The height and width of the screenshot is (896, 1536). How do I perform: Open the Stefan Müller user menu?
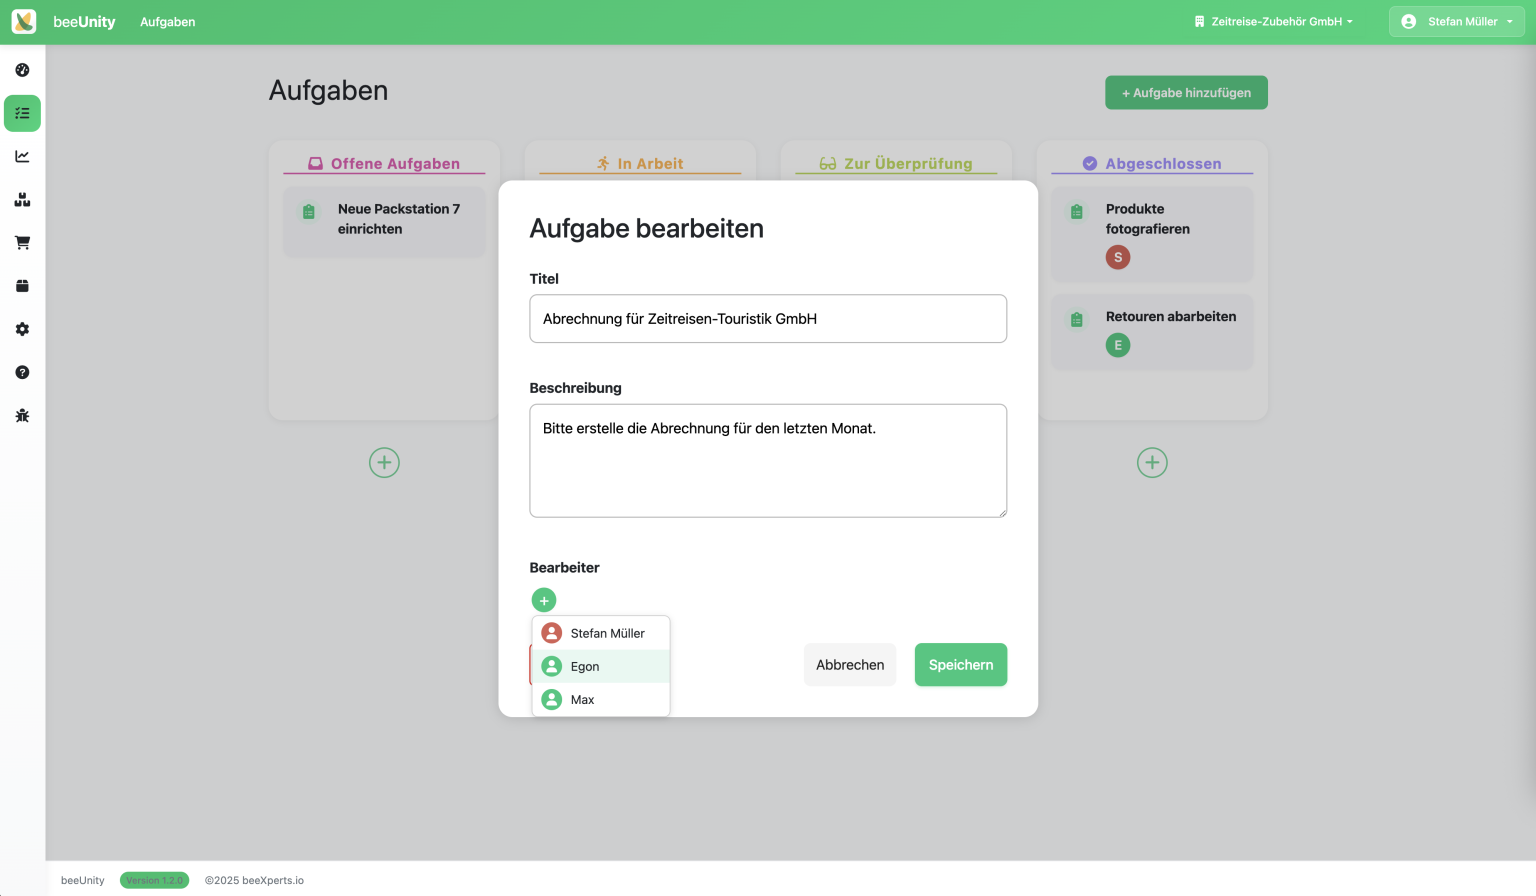(1456, 22)
